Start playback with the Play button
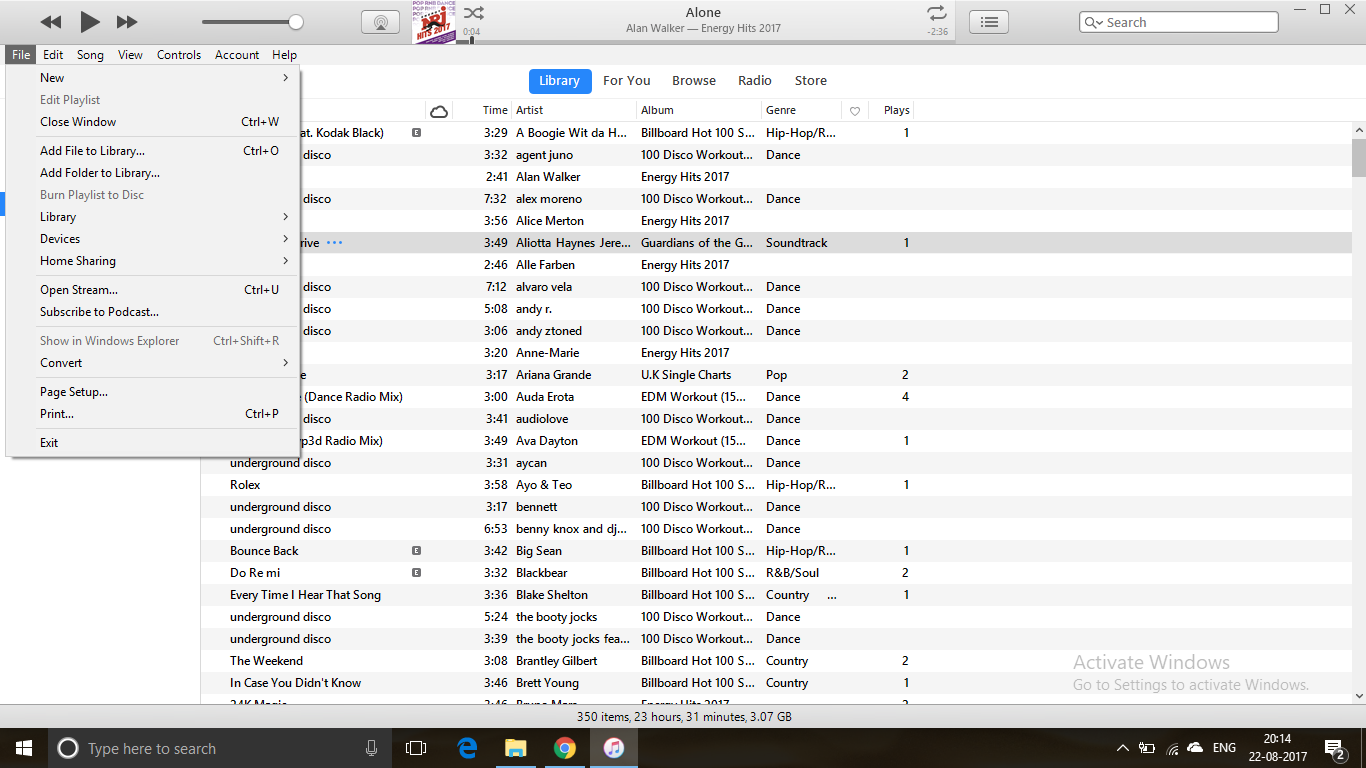This screenshot has width=1366, height=768. 90,21
